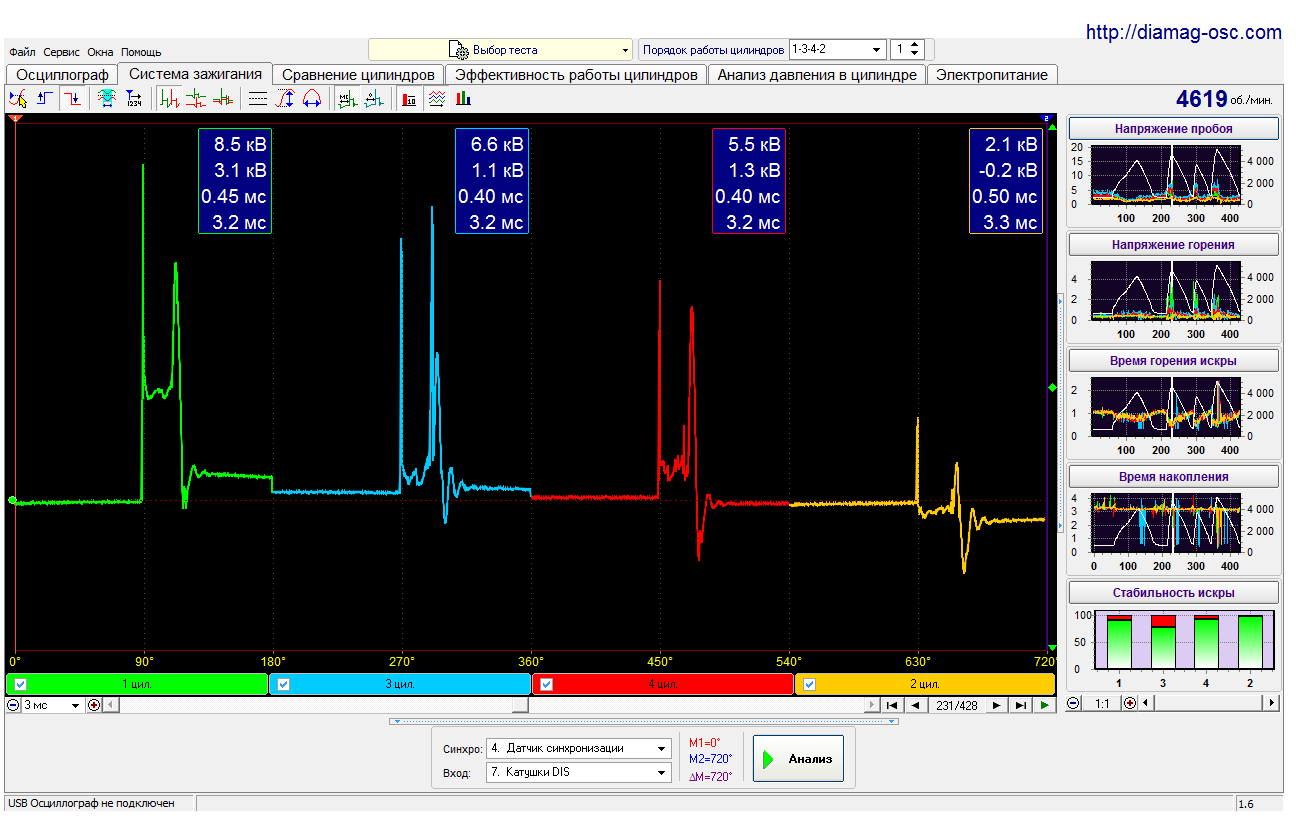Start playback with green play arrow
Screen dimensions: 1296x816
(x=1044, y=705)
